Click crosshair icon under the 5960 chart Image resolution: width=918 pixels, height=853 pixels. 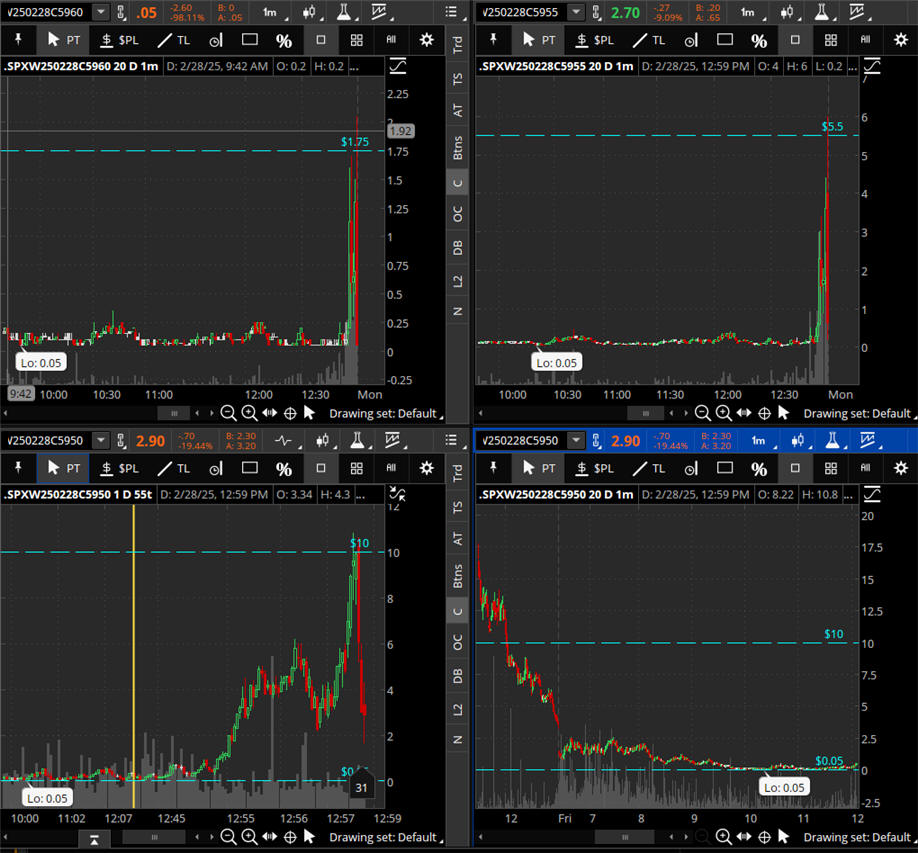(290, 413)
